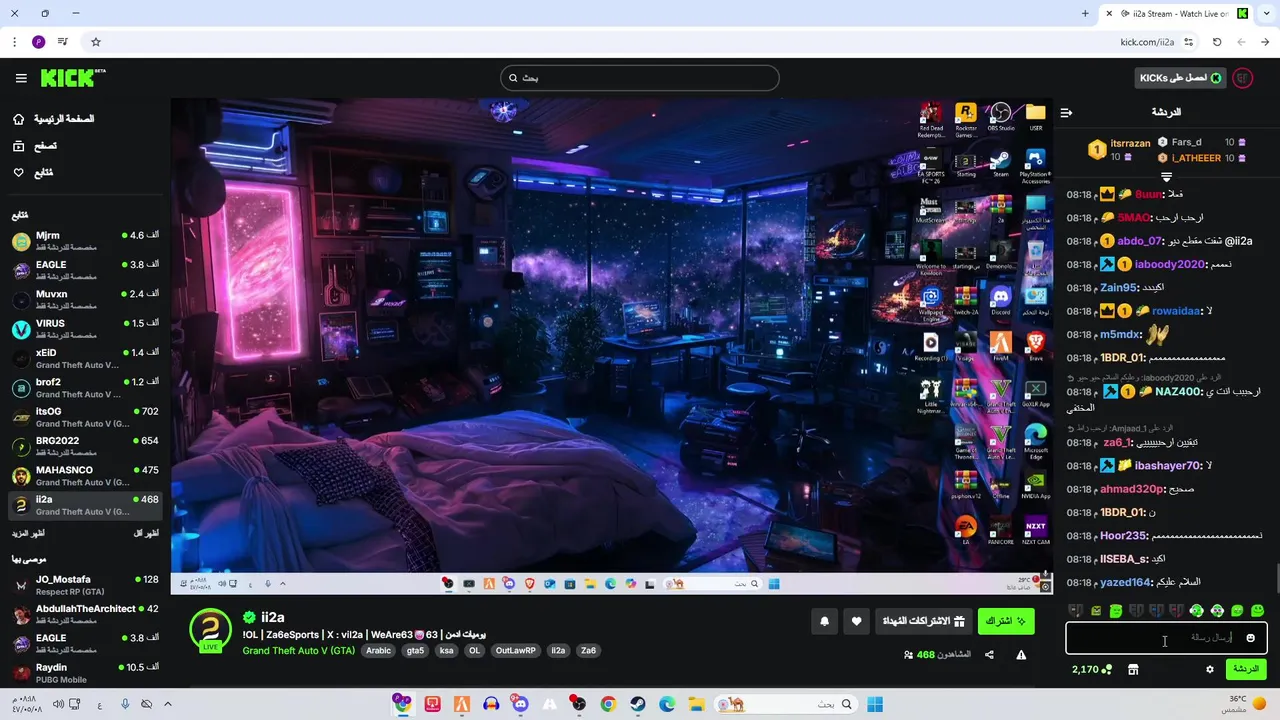Click the OutLawRP tag
Screen dimensions: 1280x720
[x=516, y=651]
